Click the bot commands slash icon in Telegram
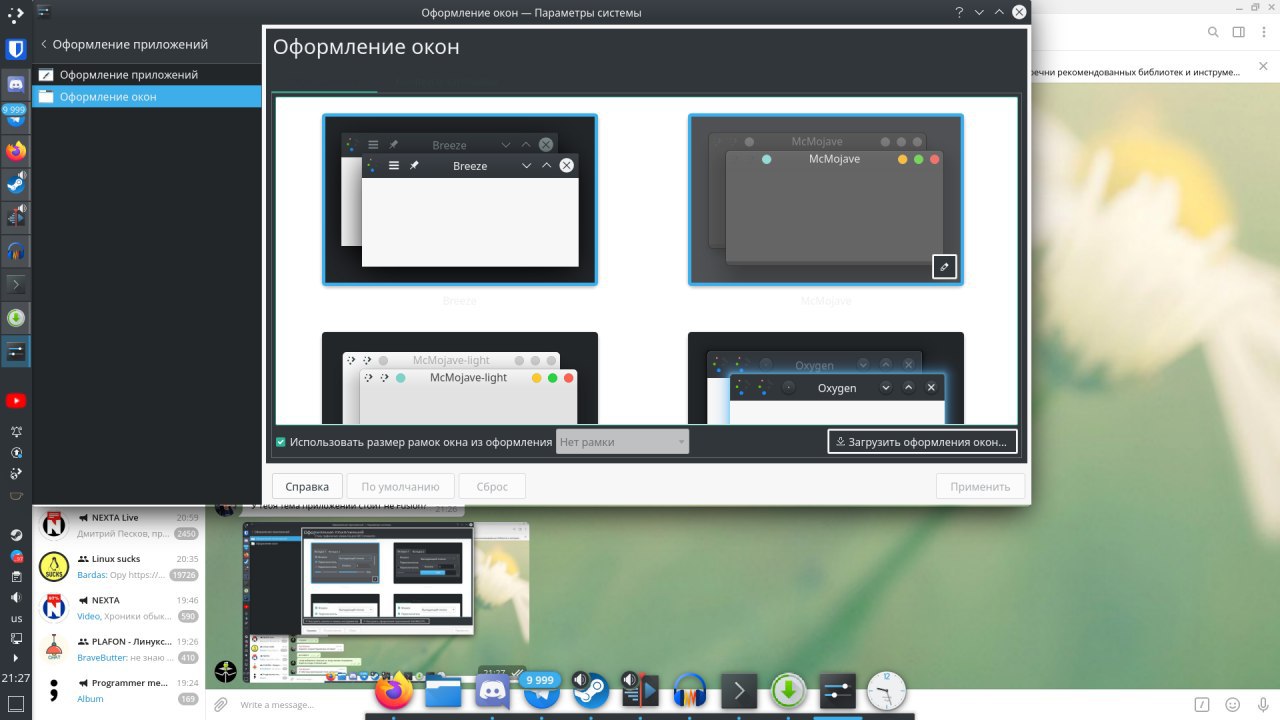 [1204, 705]
